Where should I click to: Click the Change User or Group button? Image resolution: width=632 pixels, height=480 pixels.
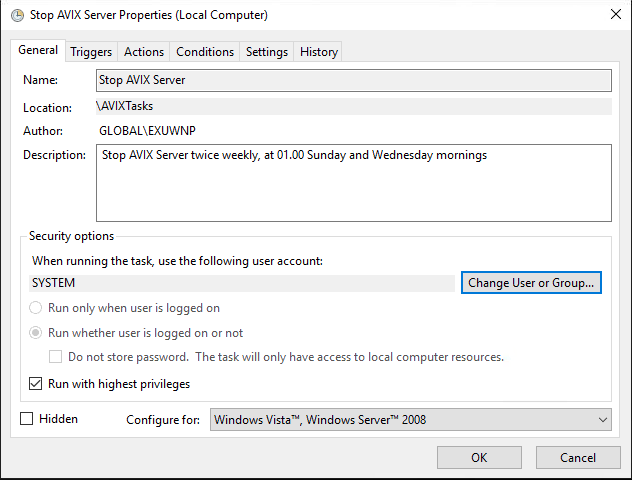(531, 283)
